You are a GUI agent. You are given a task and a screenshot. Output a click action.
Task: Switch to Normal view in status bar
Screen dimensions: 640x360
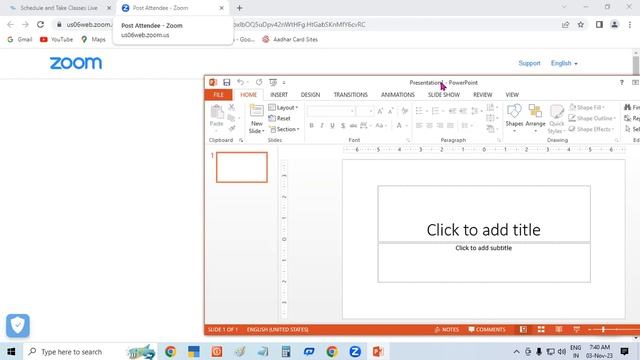[523, 329]
